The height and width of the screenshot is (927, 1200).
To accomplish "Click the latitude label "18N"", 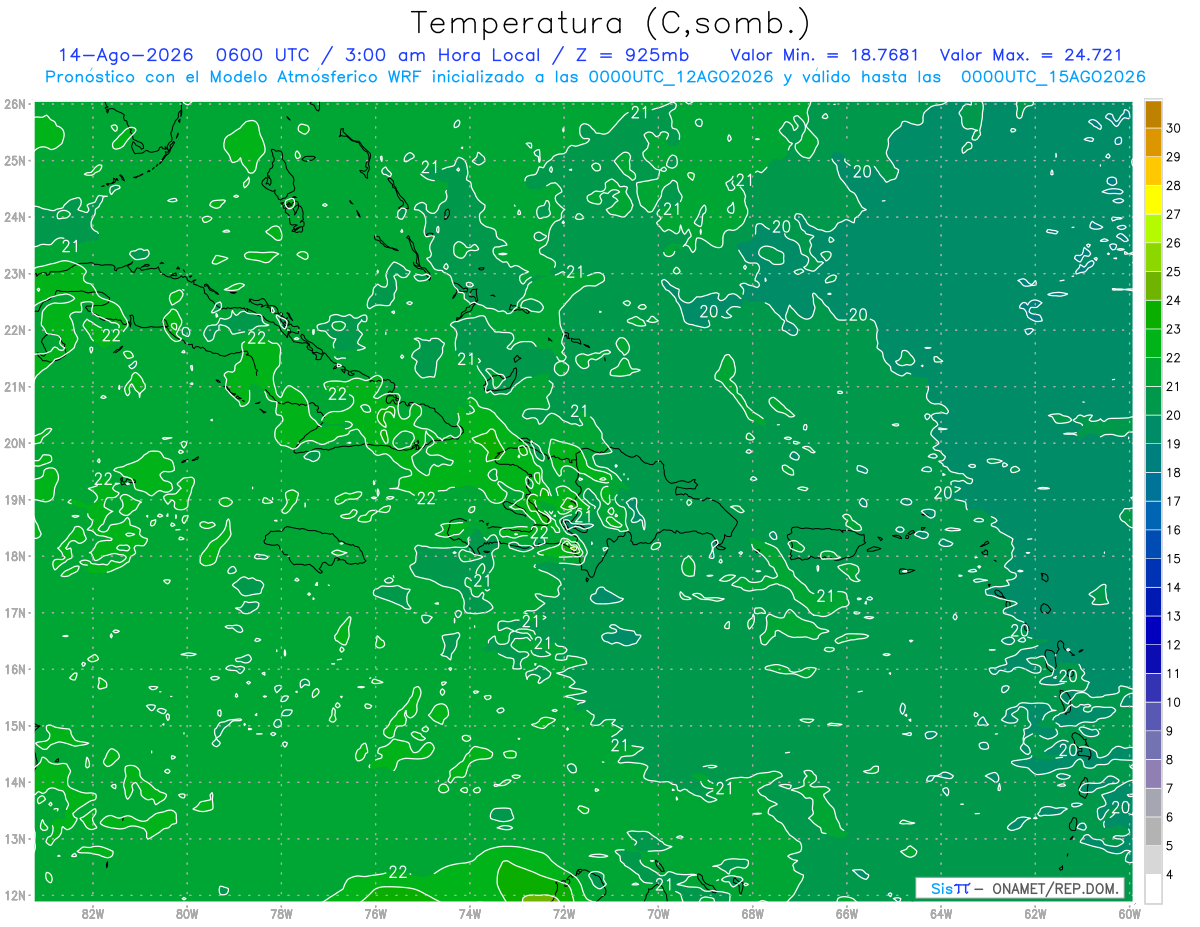I will [15, 556].
